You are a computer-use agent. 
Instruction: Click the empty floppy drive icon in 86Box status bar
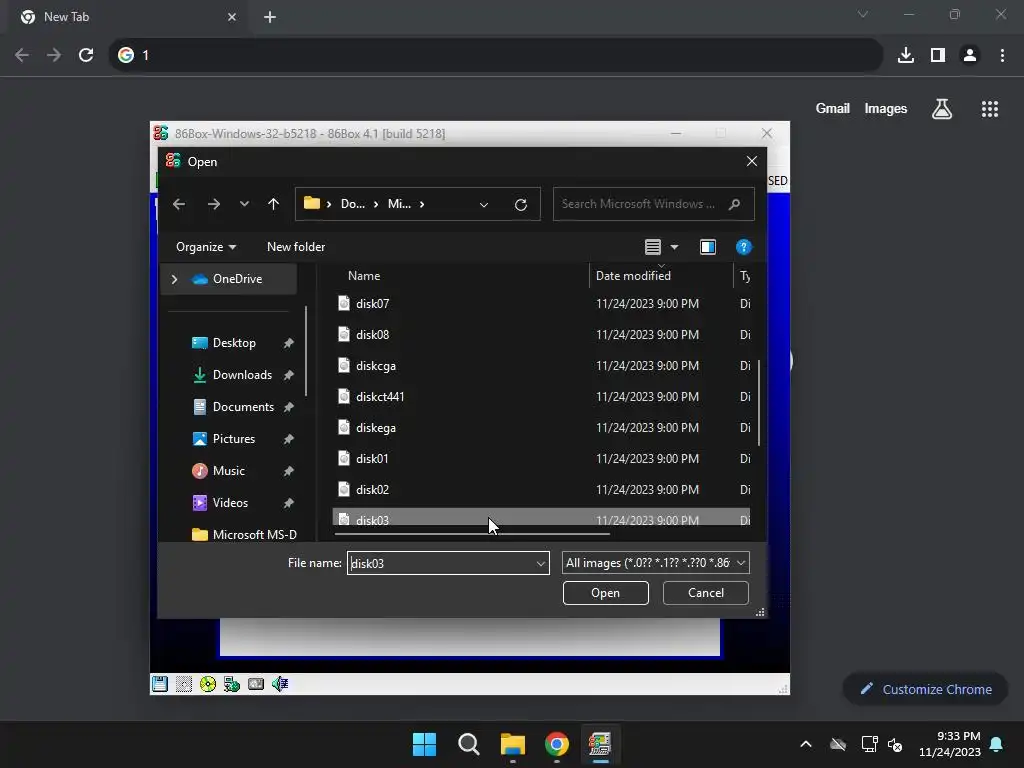184,684
